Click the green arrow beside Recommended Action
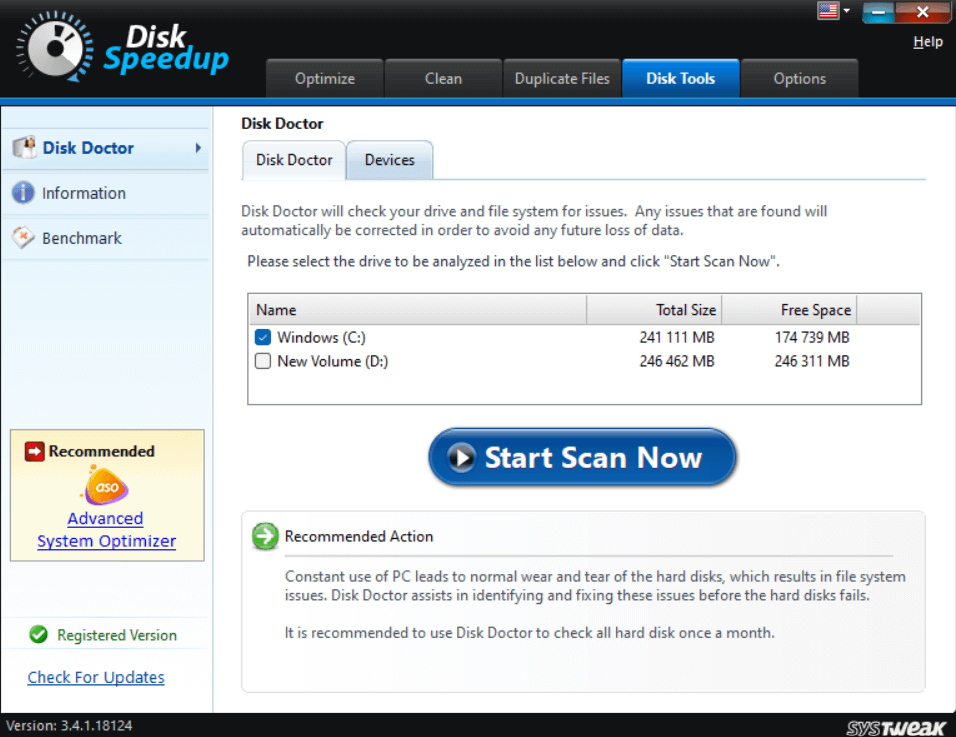This screenshot has height=737, width=956. pos(265,537)
